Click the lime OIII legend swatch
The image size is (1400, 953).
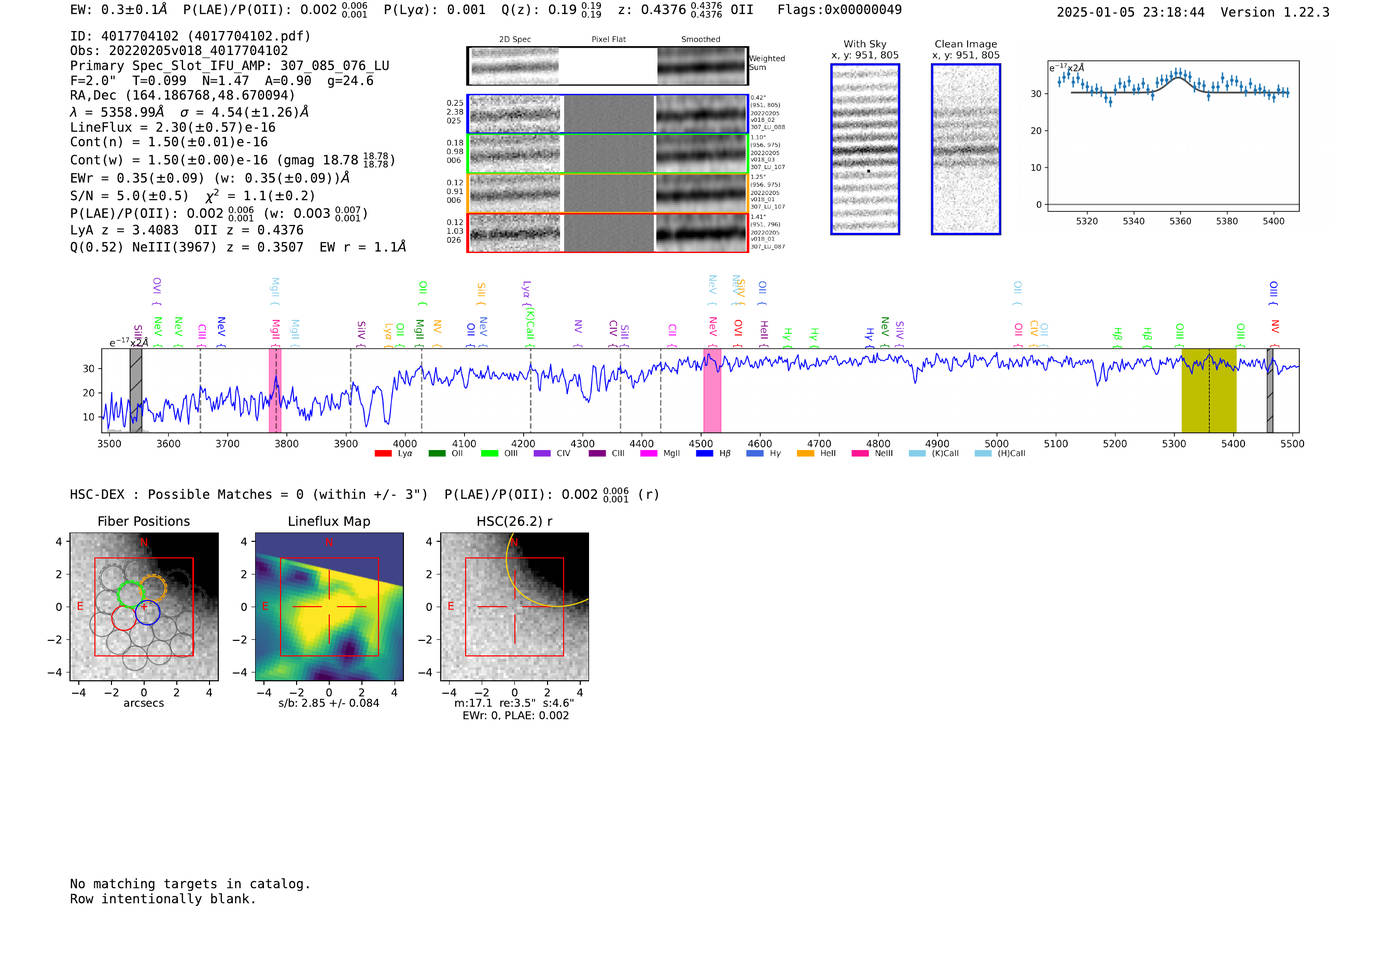[489, 454]
